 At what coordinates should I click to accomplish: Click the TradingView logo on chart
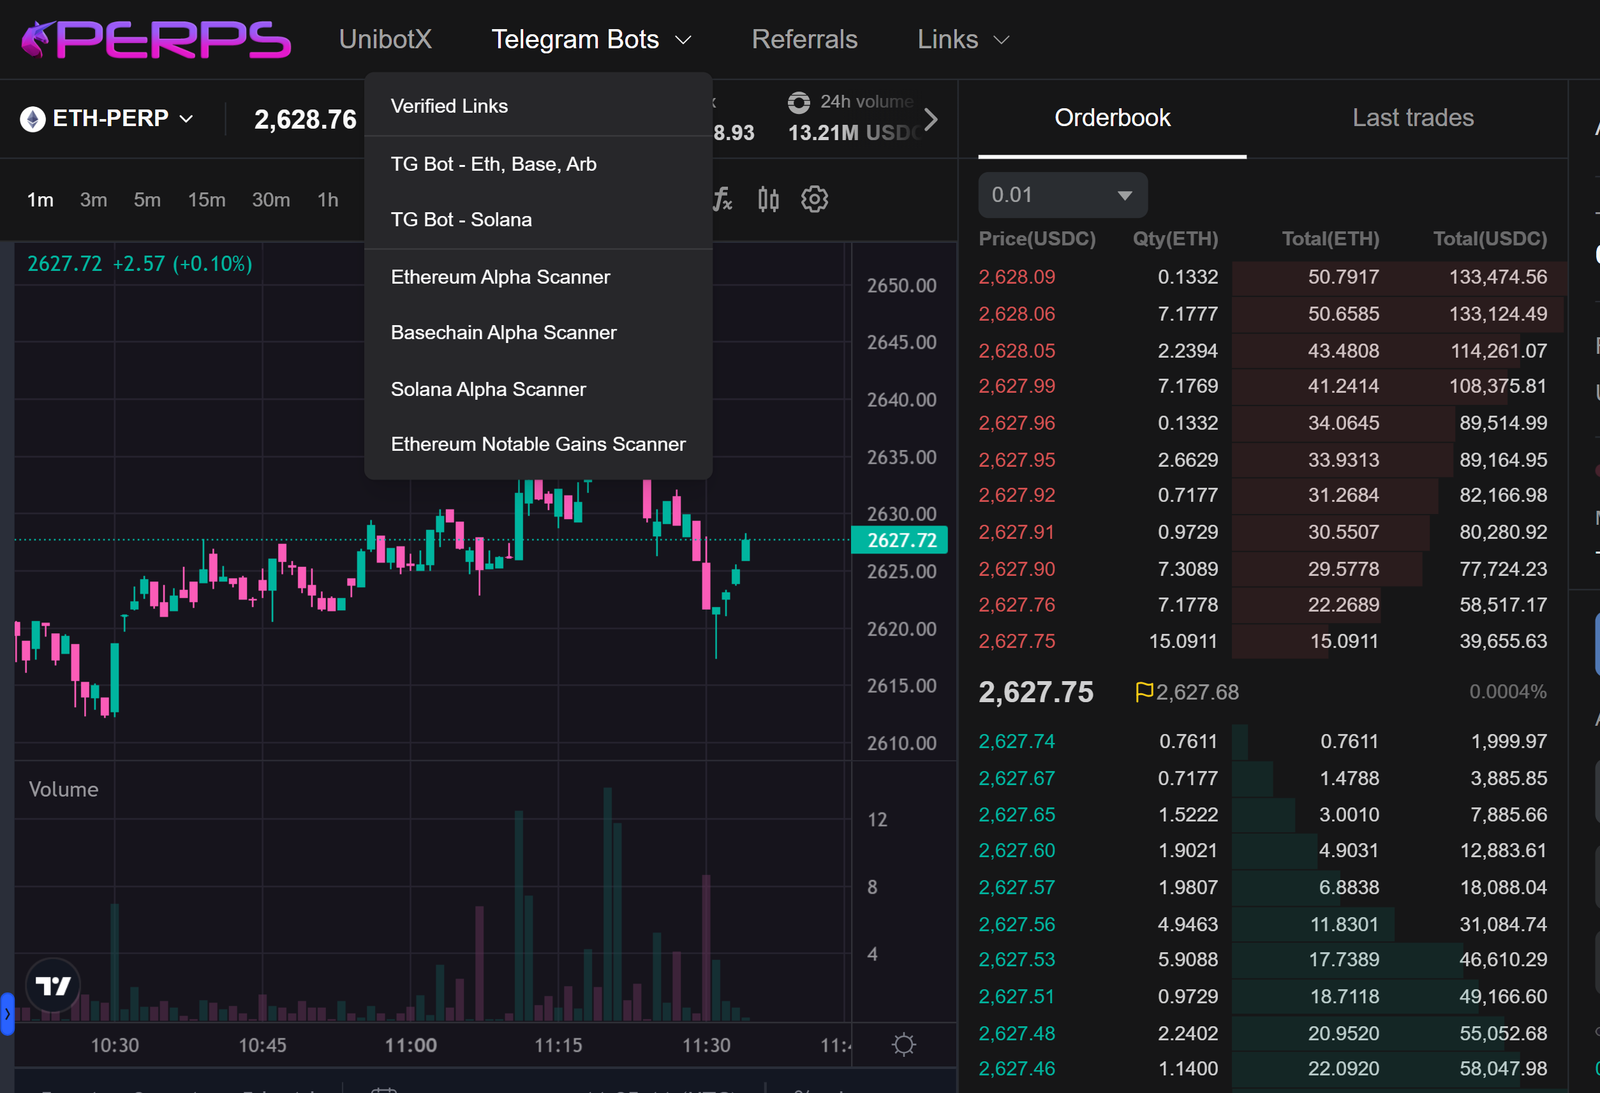53,986
